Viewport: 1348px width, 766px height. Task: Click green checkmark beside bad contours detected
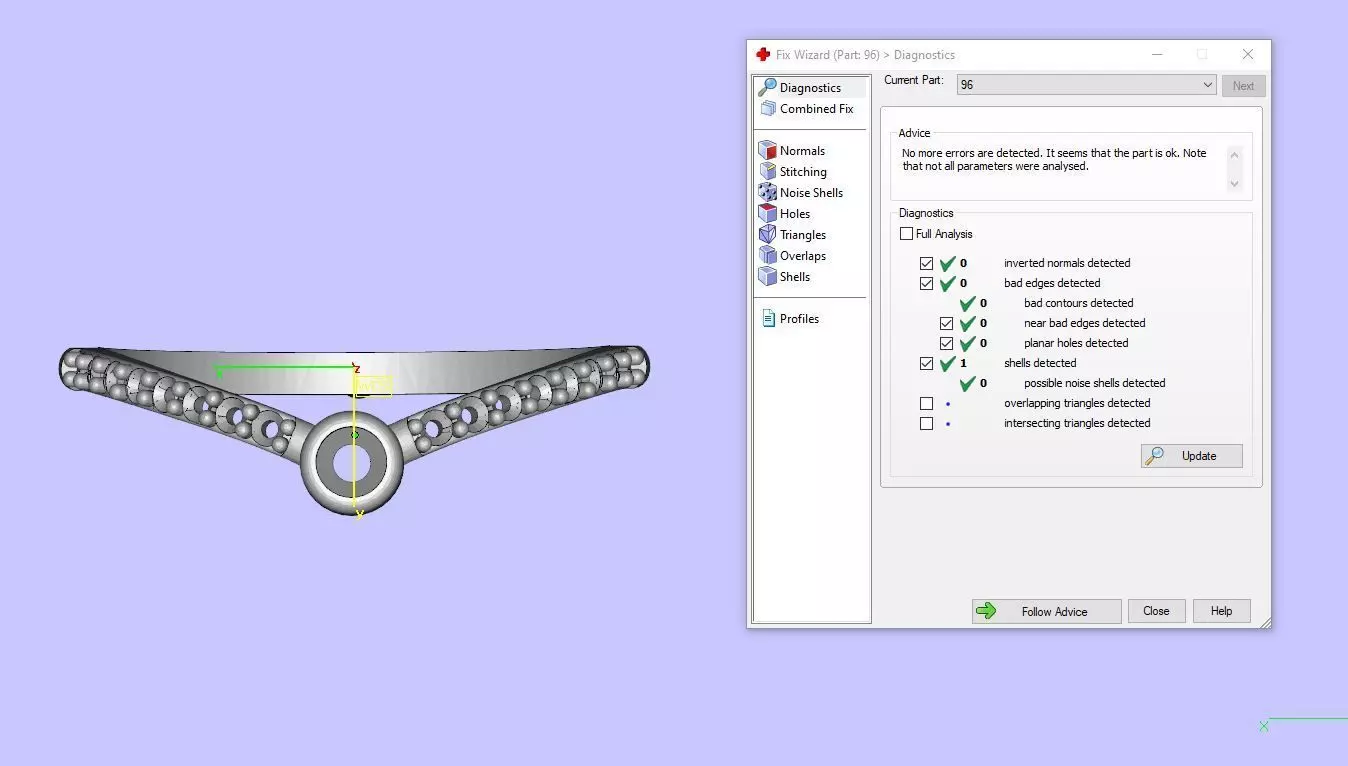pos(968,303)
